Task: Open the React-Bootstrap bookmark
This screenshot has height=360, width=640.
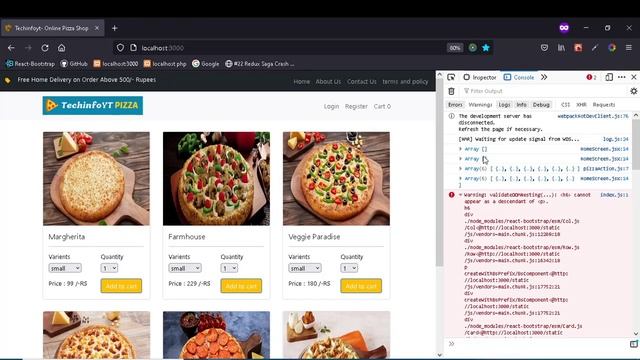Action: [x=30, y=64]
